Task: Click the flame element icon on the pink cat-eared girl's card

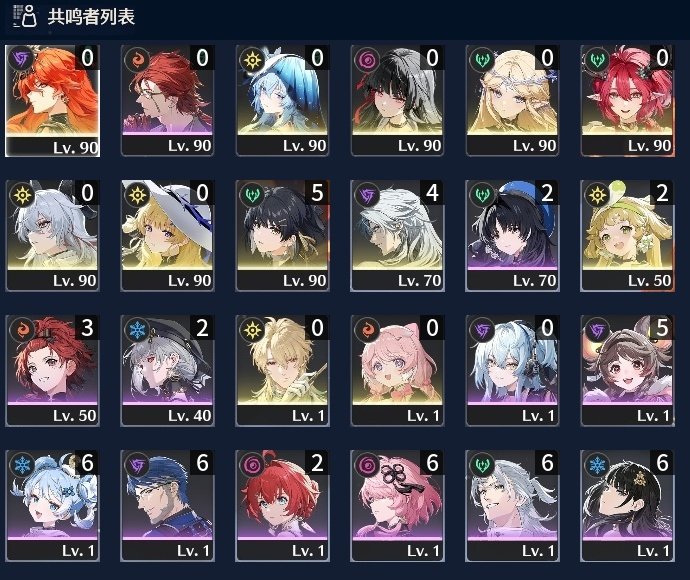Action: tap(367, 330)
